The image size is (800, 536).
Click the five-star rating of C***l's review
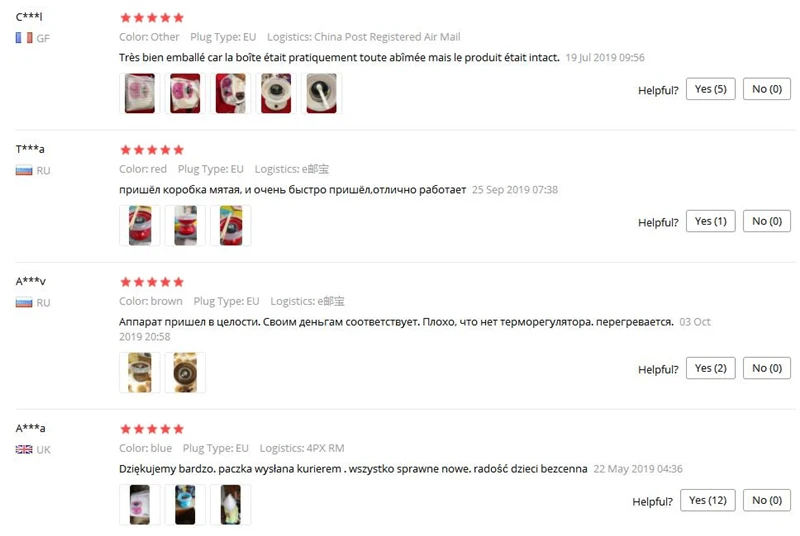click(152, 18)
